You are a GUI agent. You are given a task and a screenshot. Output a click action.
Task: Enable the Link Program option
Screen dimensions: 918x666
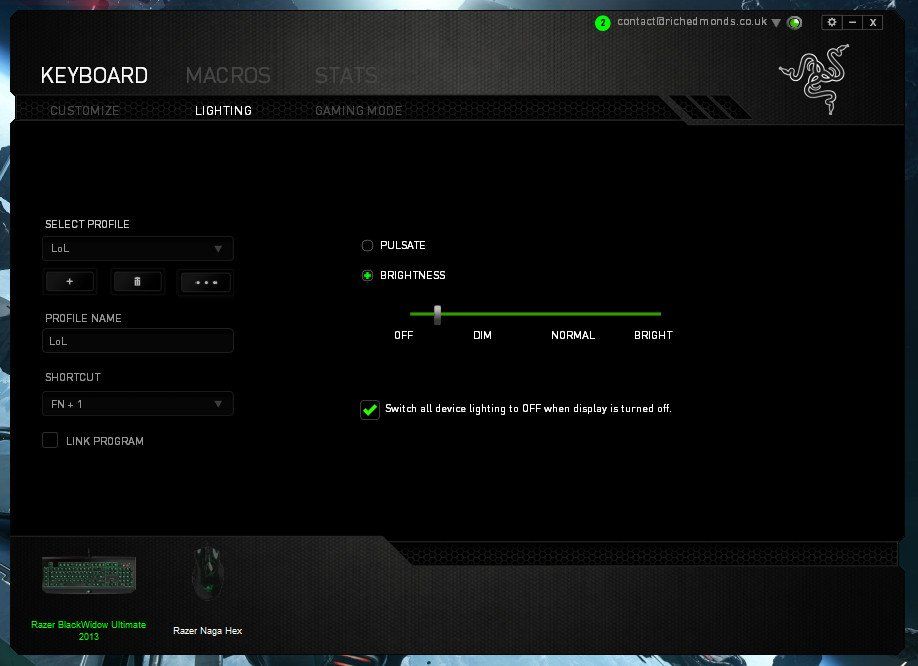[50, 440]
